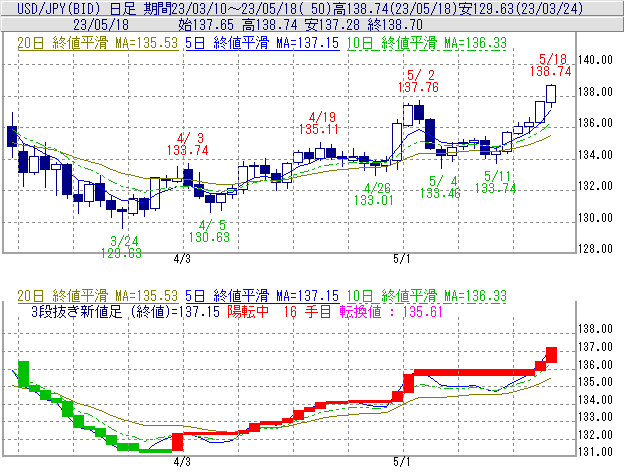This screenshot has width=624, height=475.
Task: Click the top red block at 137.00
Action: click(x=551, y=355)
